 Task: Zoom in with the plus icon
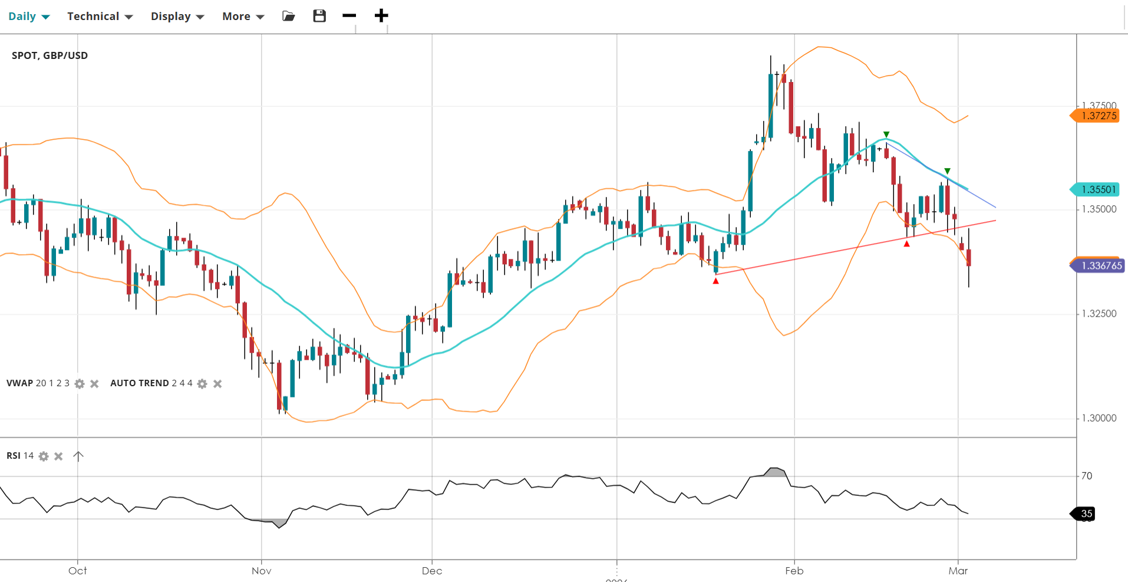[x=381, y=16]
